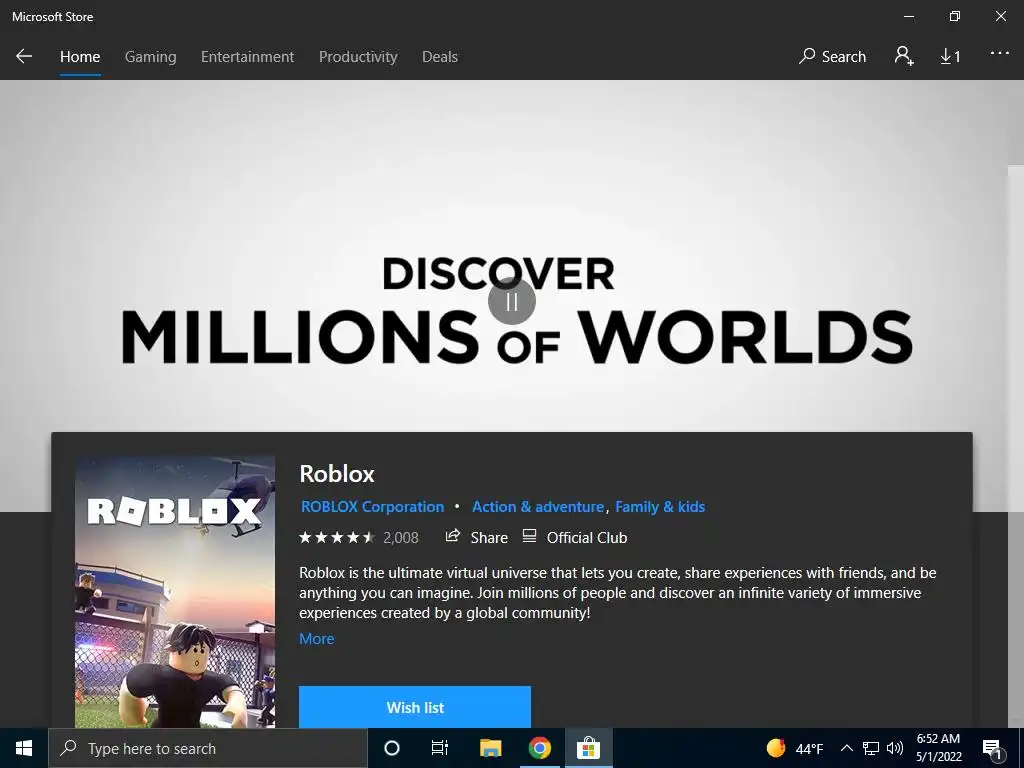1024x768 pixels.
Task: Click Microsoft Store taskbar icon
Action: 588,748
